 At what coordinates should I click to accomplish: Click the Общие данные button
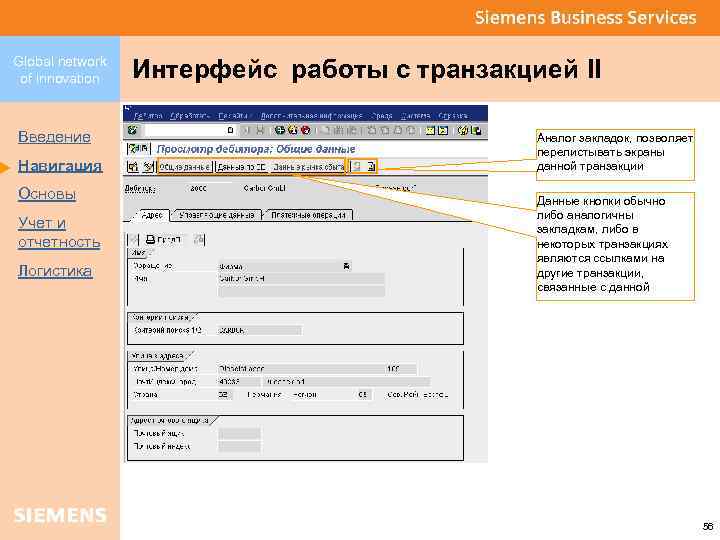point(186,167)
